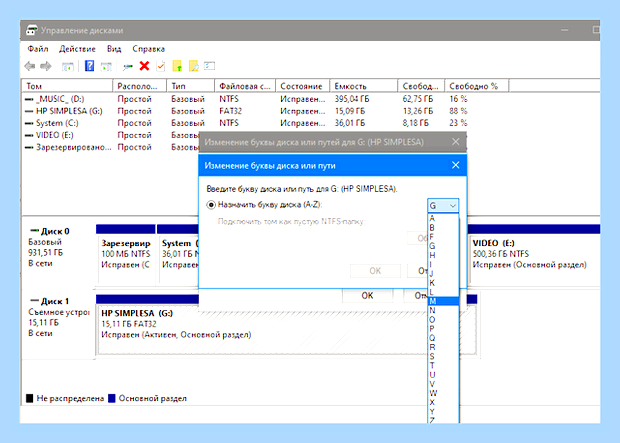The width and height of the screenshot is (620, 443).
Task: Choose letter N in the drive list
Action: [443, 310]
